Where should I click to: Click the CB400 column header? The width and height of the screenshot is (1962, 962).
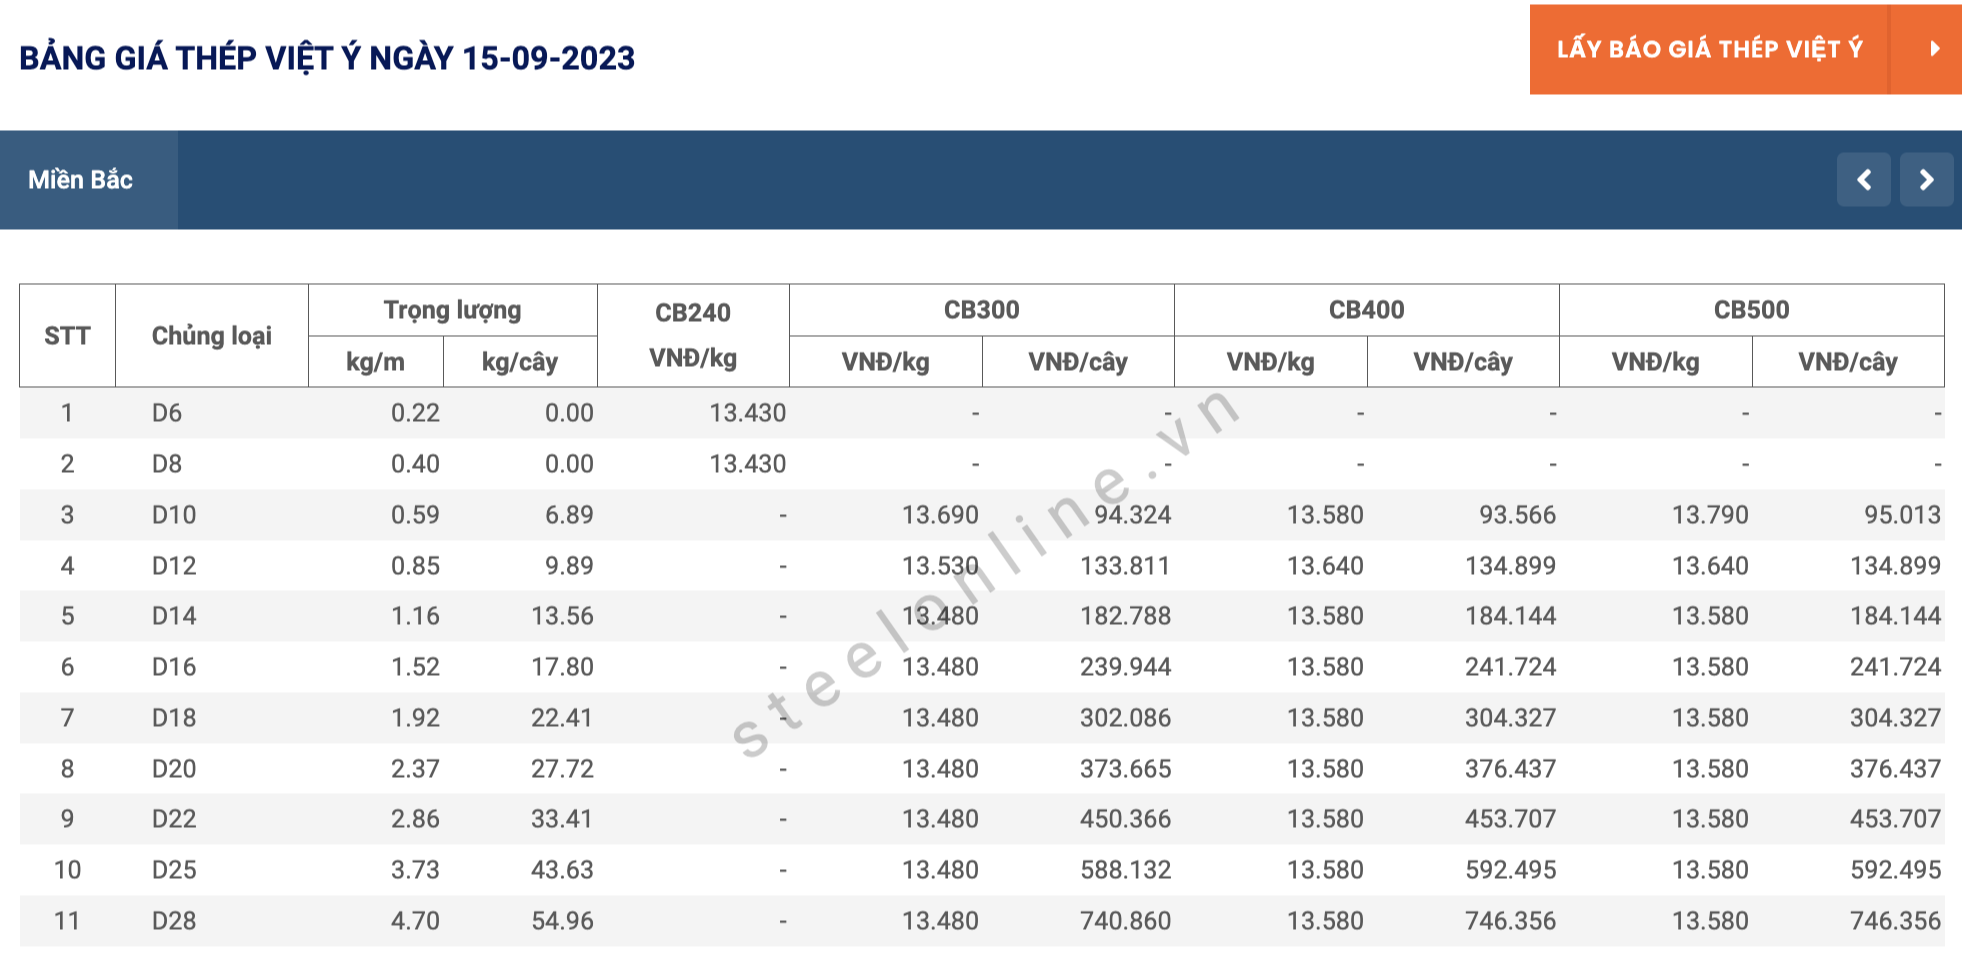pyautogui.click(x=1367, y=310)
